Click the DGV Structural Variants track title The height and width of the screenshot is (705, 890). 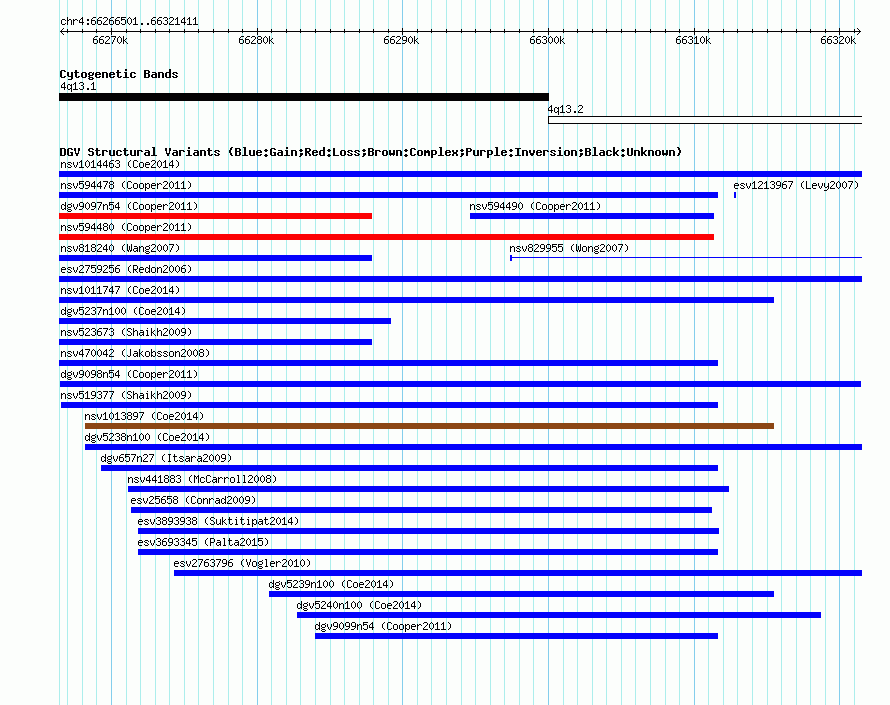(x=371, y=152)
